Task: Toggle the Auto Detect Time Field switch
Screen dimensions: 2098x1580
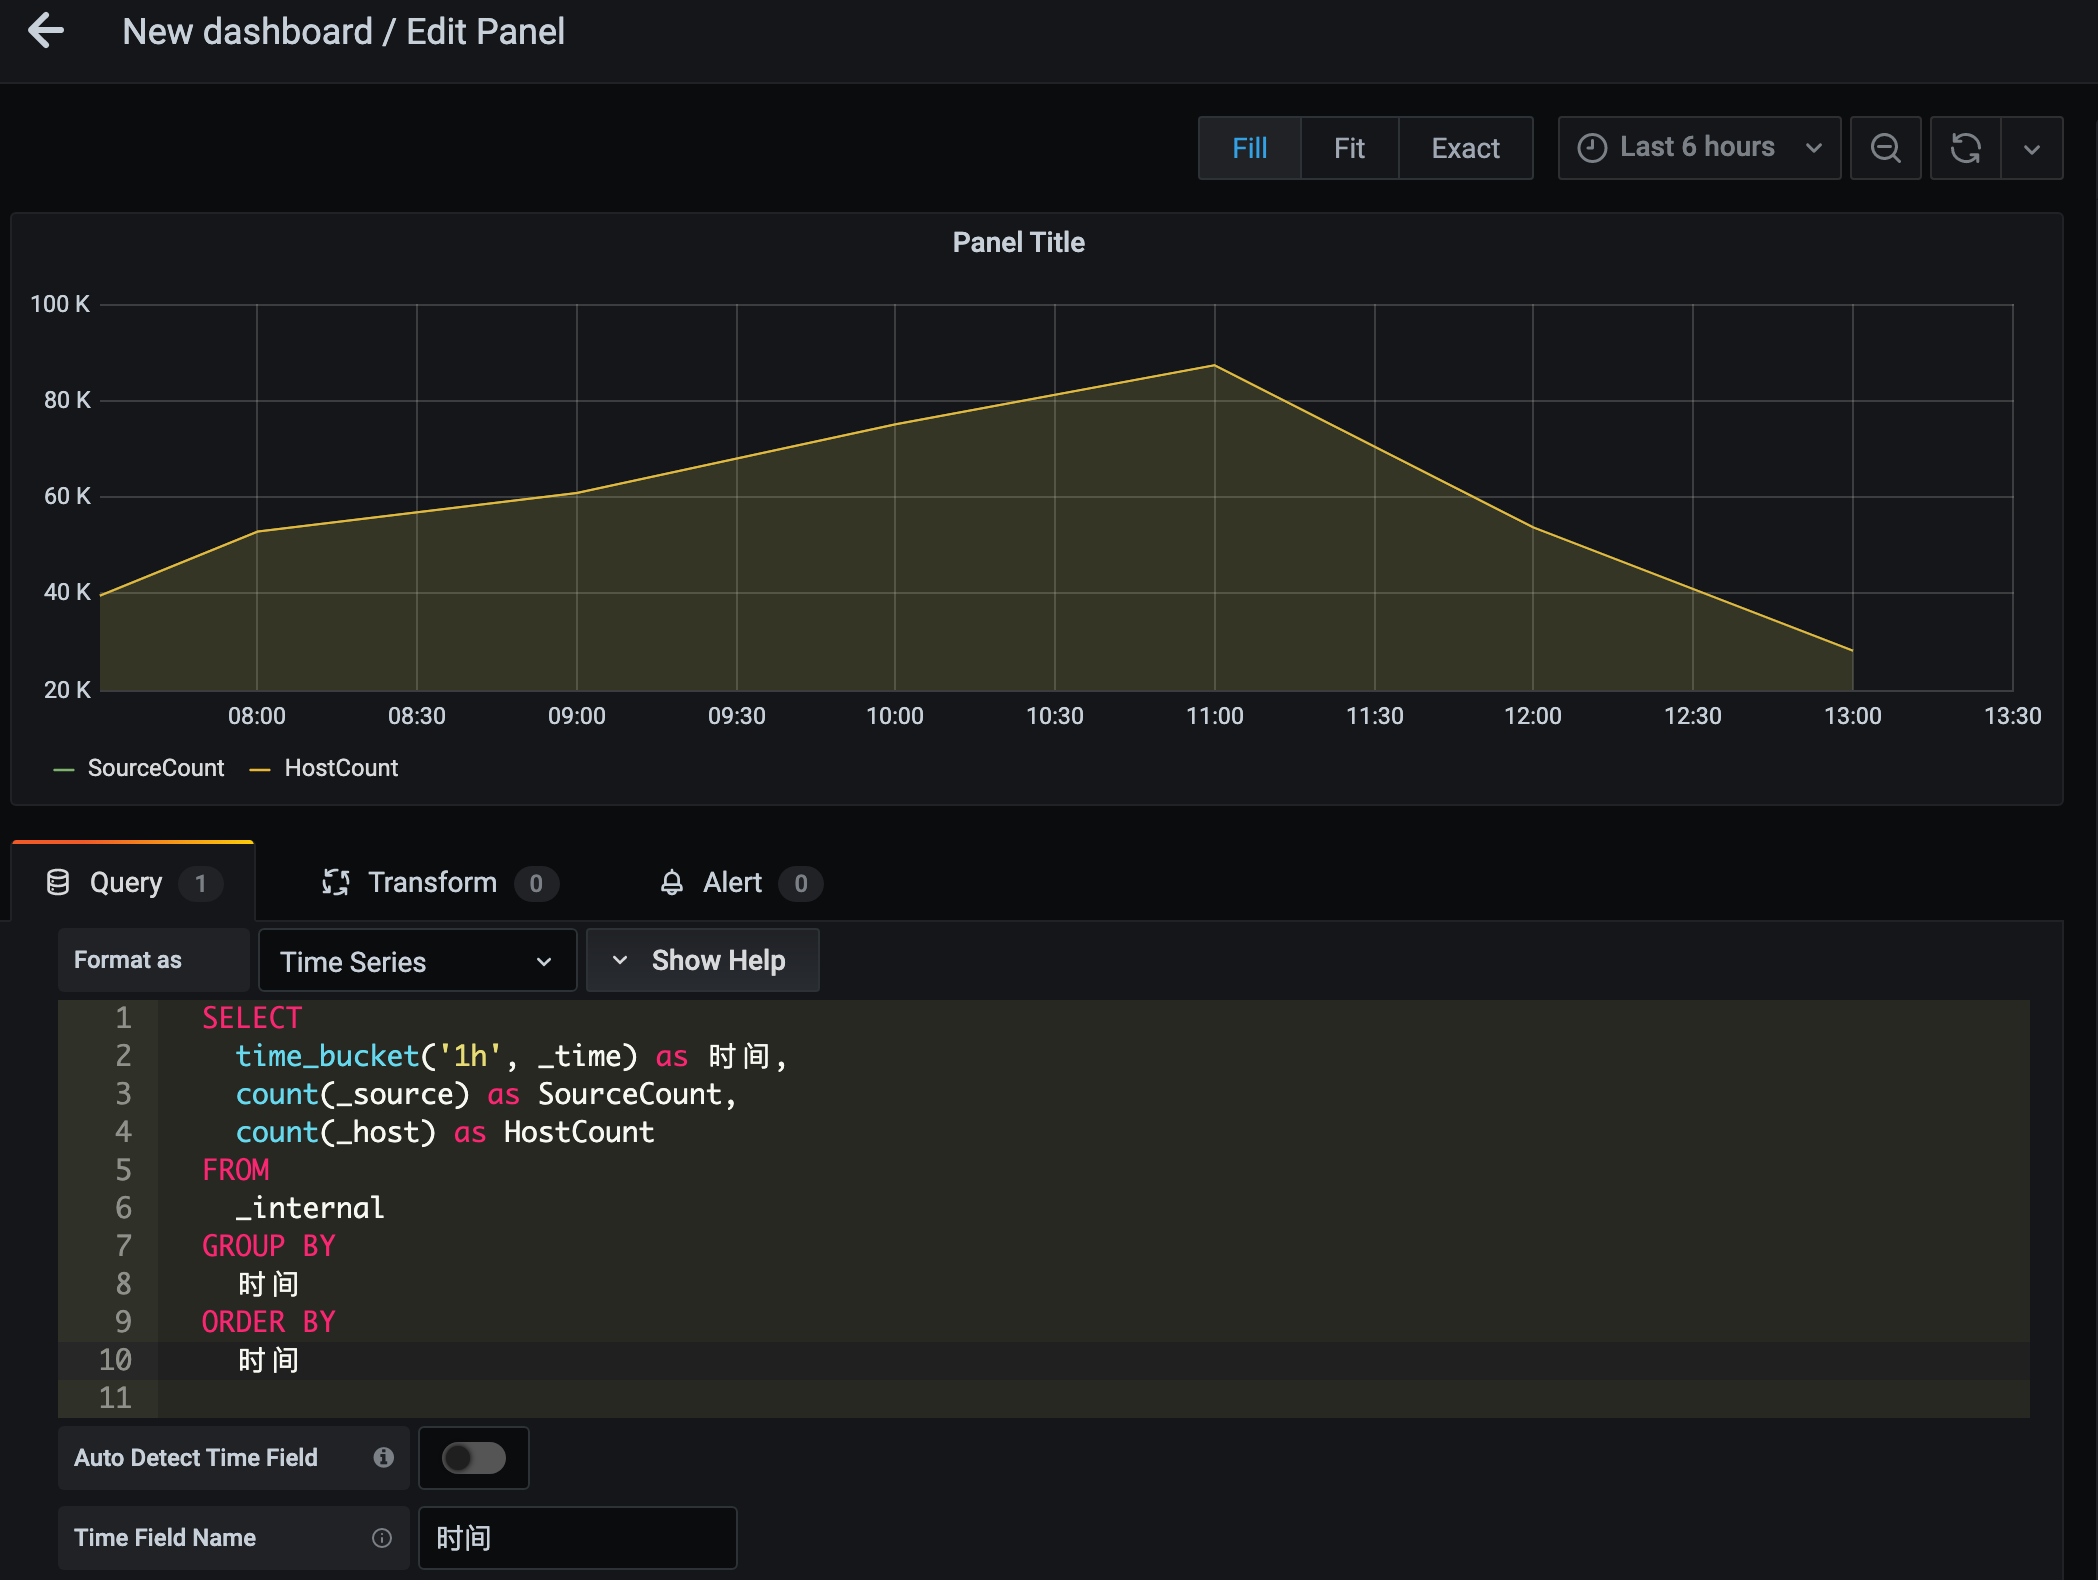Action: click(475, 1459)
